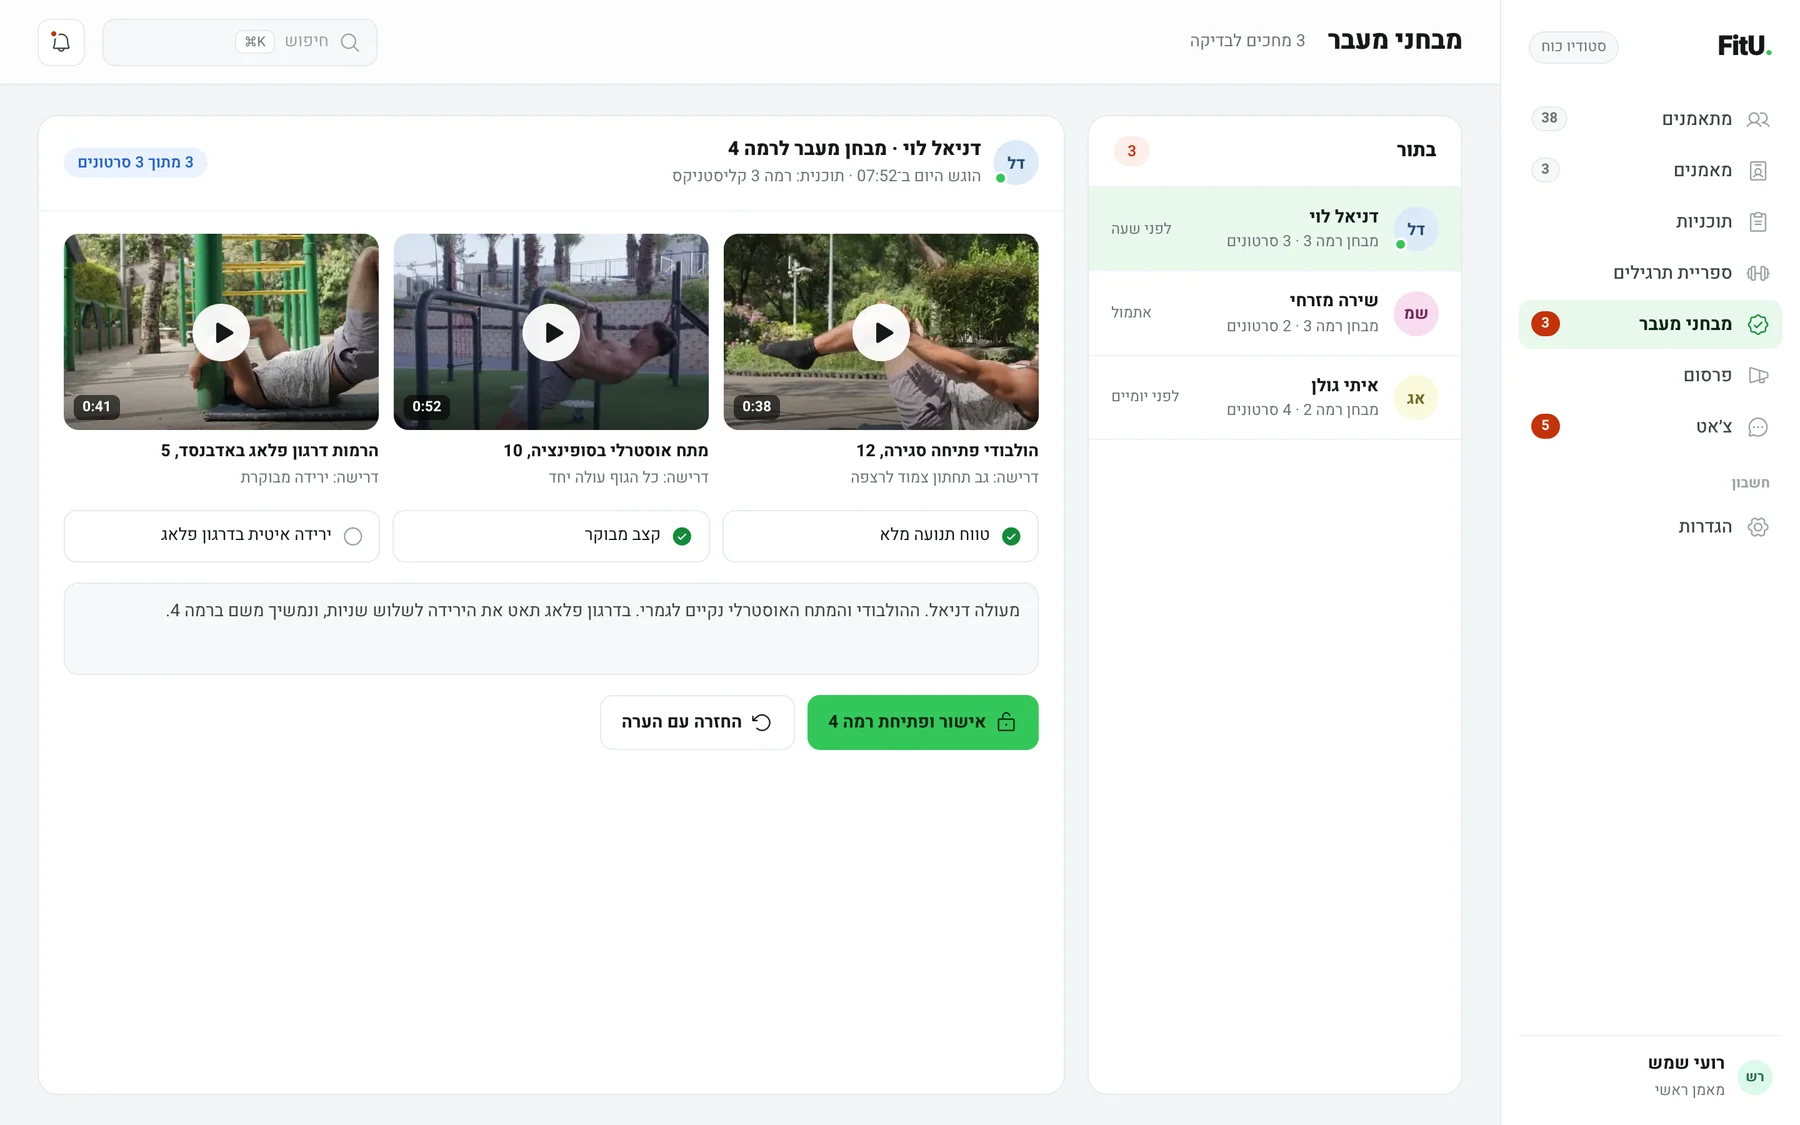
Task: Click 3 מחכים לבדיקה header text
Action: [x=1247, y=41]
